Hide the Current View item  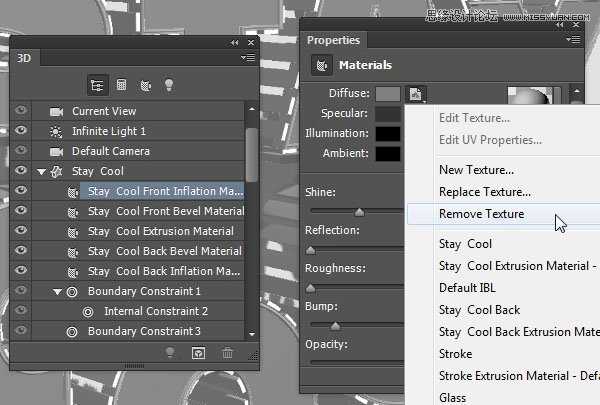click(x=21, y=111)
